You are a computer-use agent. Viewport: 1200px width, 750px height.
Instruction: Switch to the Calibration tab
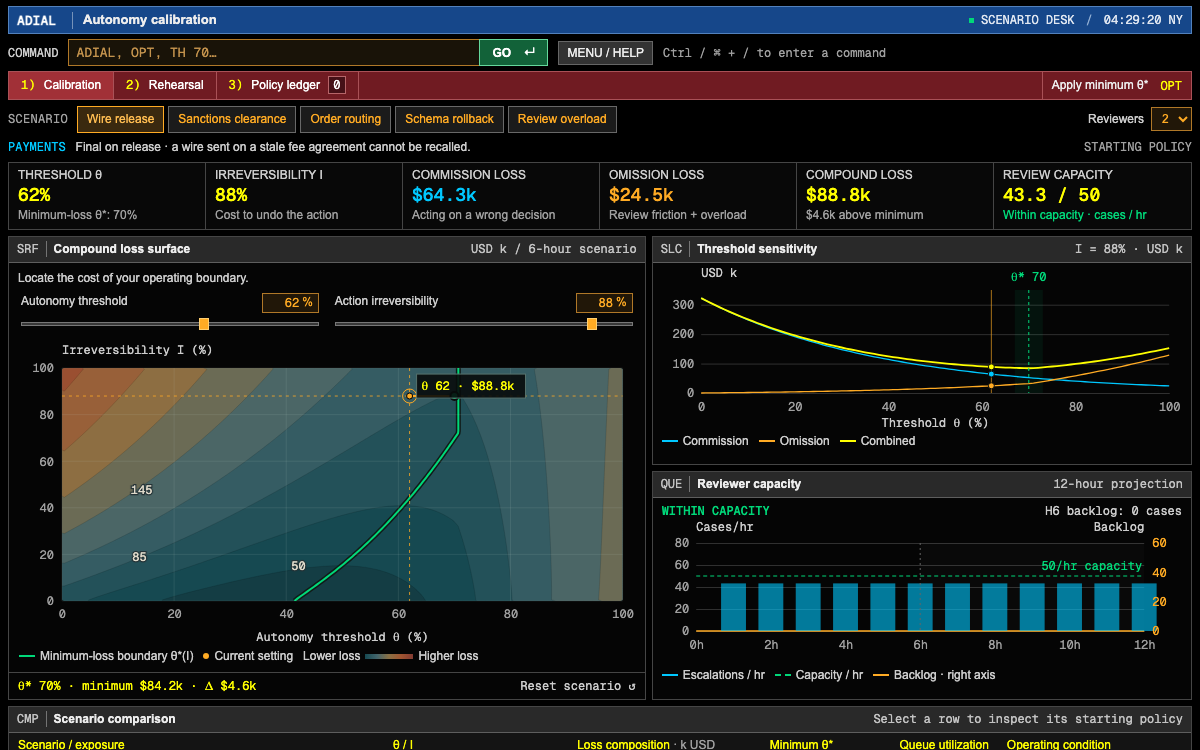tap(61, 85)
